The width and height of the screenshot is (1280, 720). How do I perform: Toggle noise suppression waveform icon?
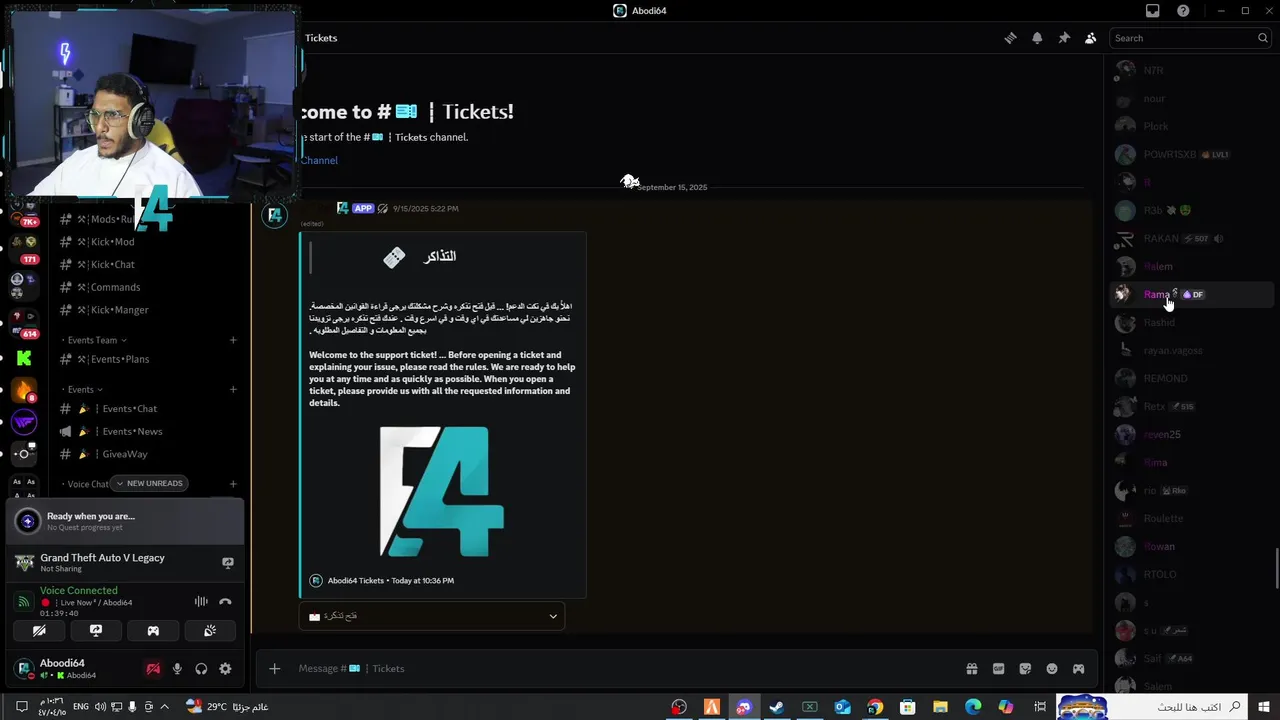[201, 601]
